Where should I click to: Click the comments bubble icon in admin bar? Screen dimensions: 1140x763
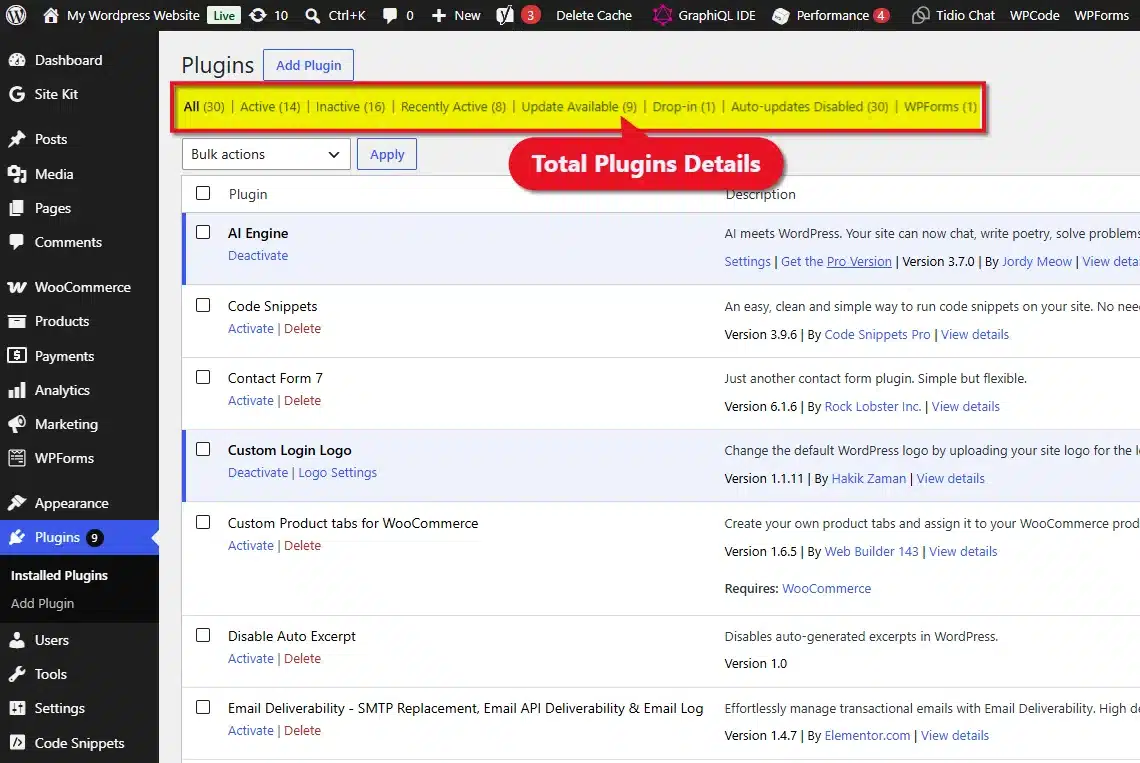click(390, 15)
